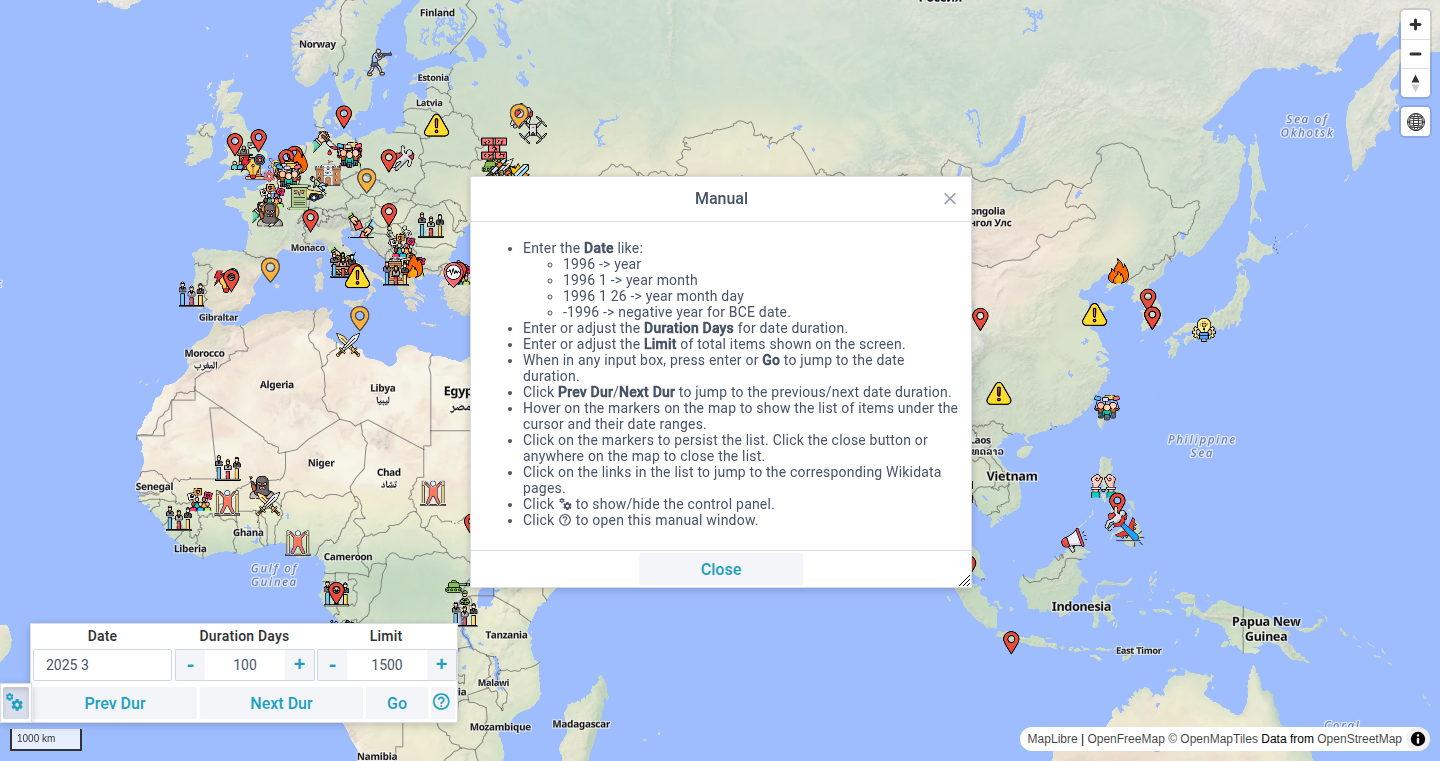
Task: Click the orange pin above Tunisia
Action: click(x=360, y=318)
